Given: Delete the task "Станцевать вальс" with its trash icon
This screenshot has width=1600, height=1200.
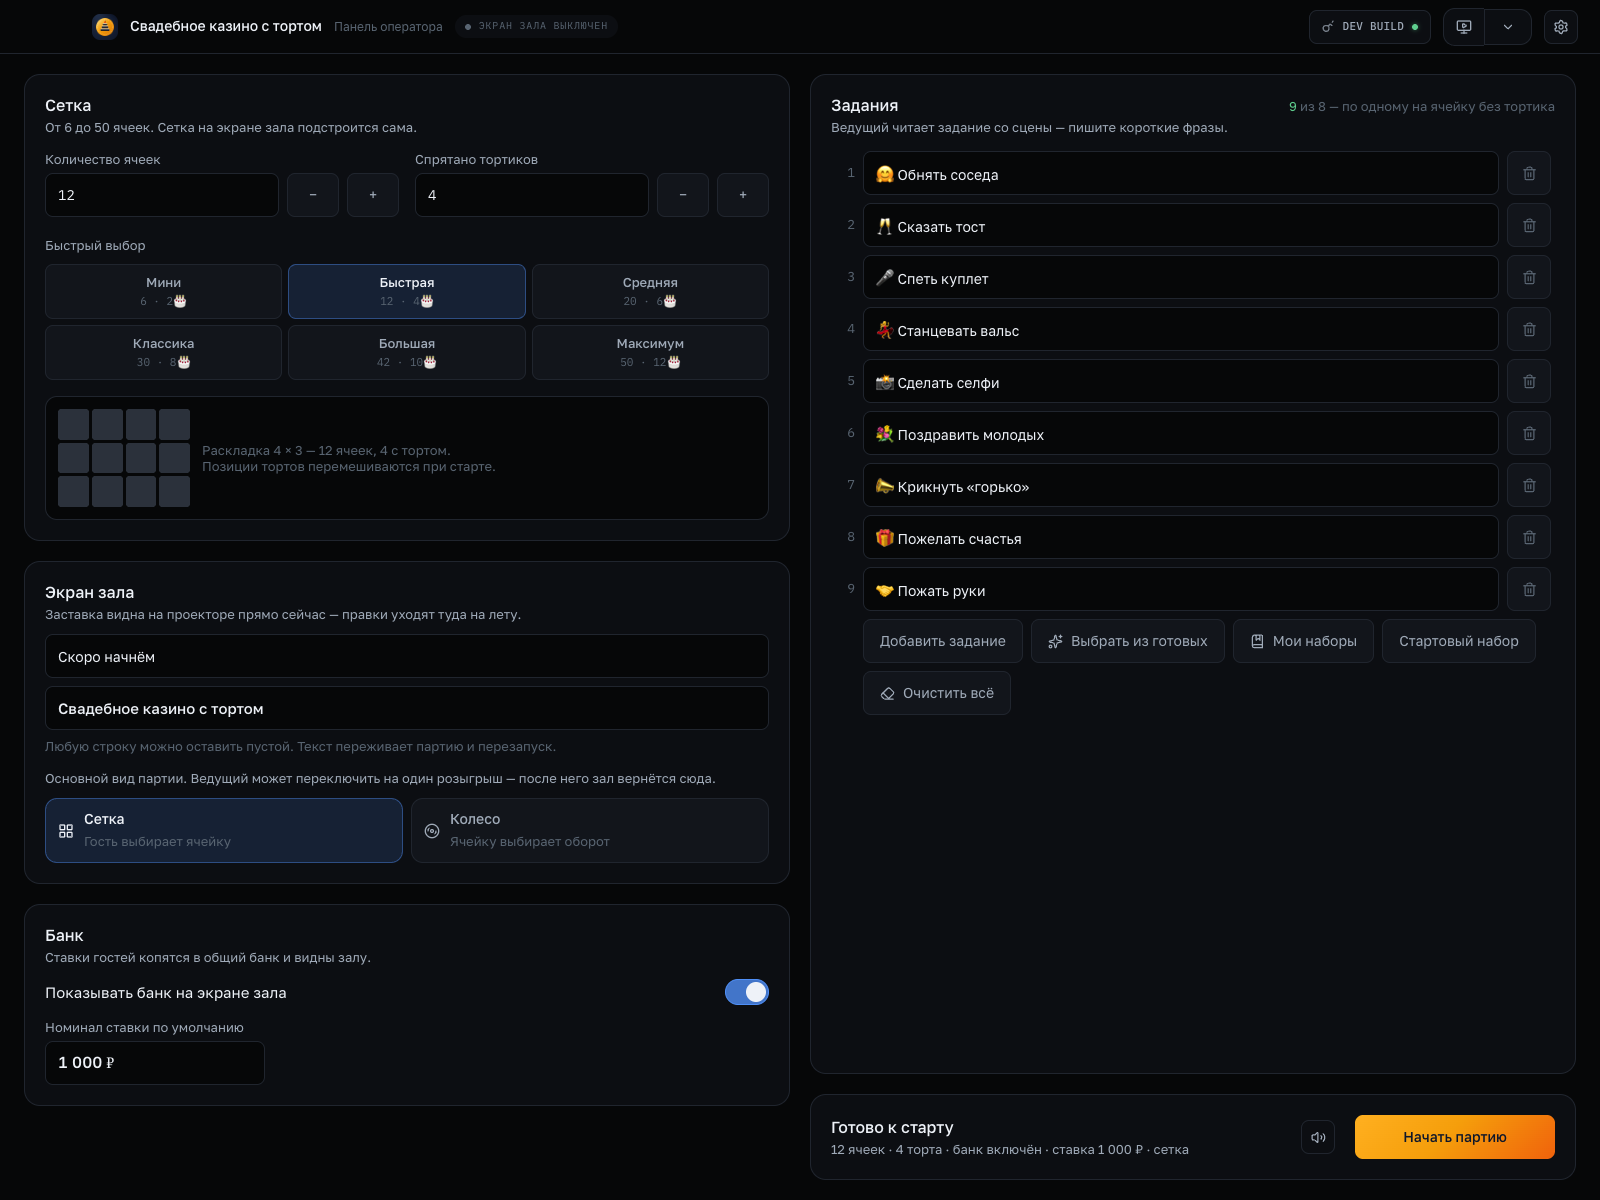Looking at the screenshot, I should pos(1529,329).
